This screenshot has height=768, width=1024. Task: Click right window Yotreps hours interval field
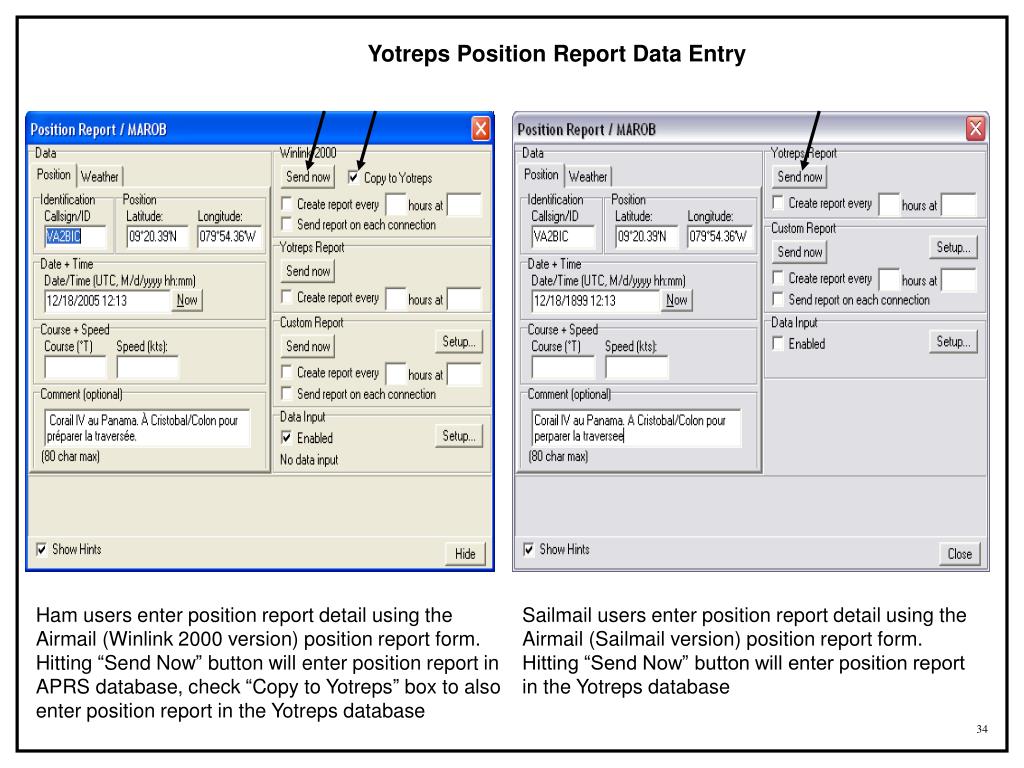(888, 204)
